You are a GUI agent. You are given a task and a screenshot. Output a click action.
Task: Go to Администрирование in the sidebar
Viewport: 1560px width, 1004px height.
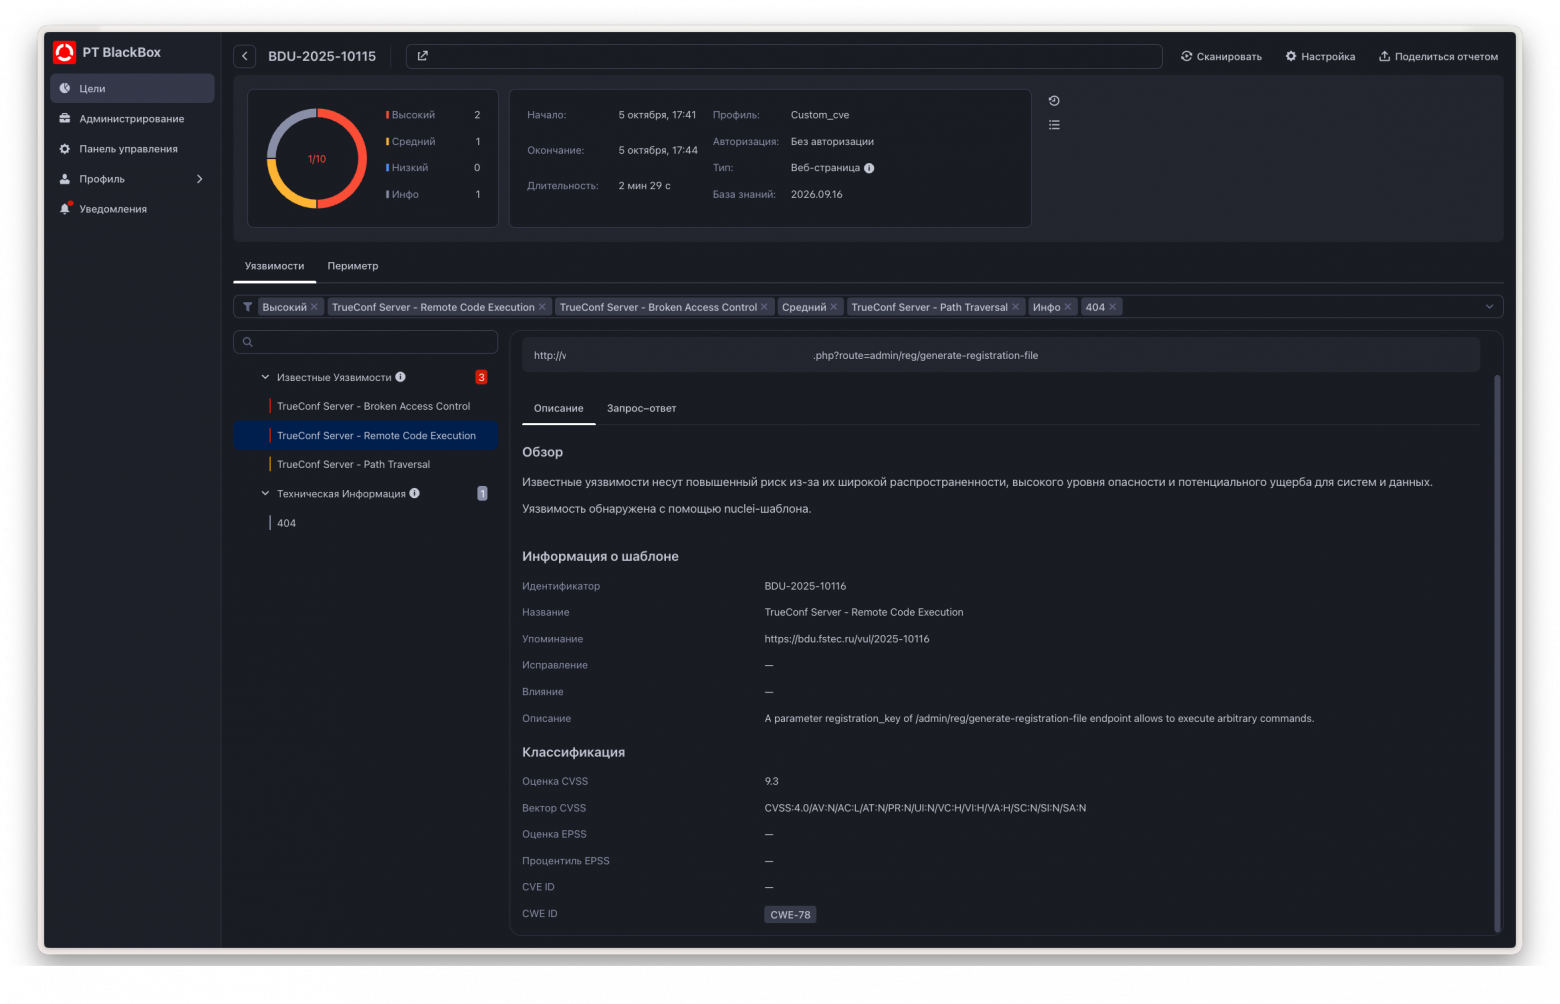[132, 119]
